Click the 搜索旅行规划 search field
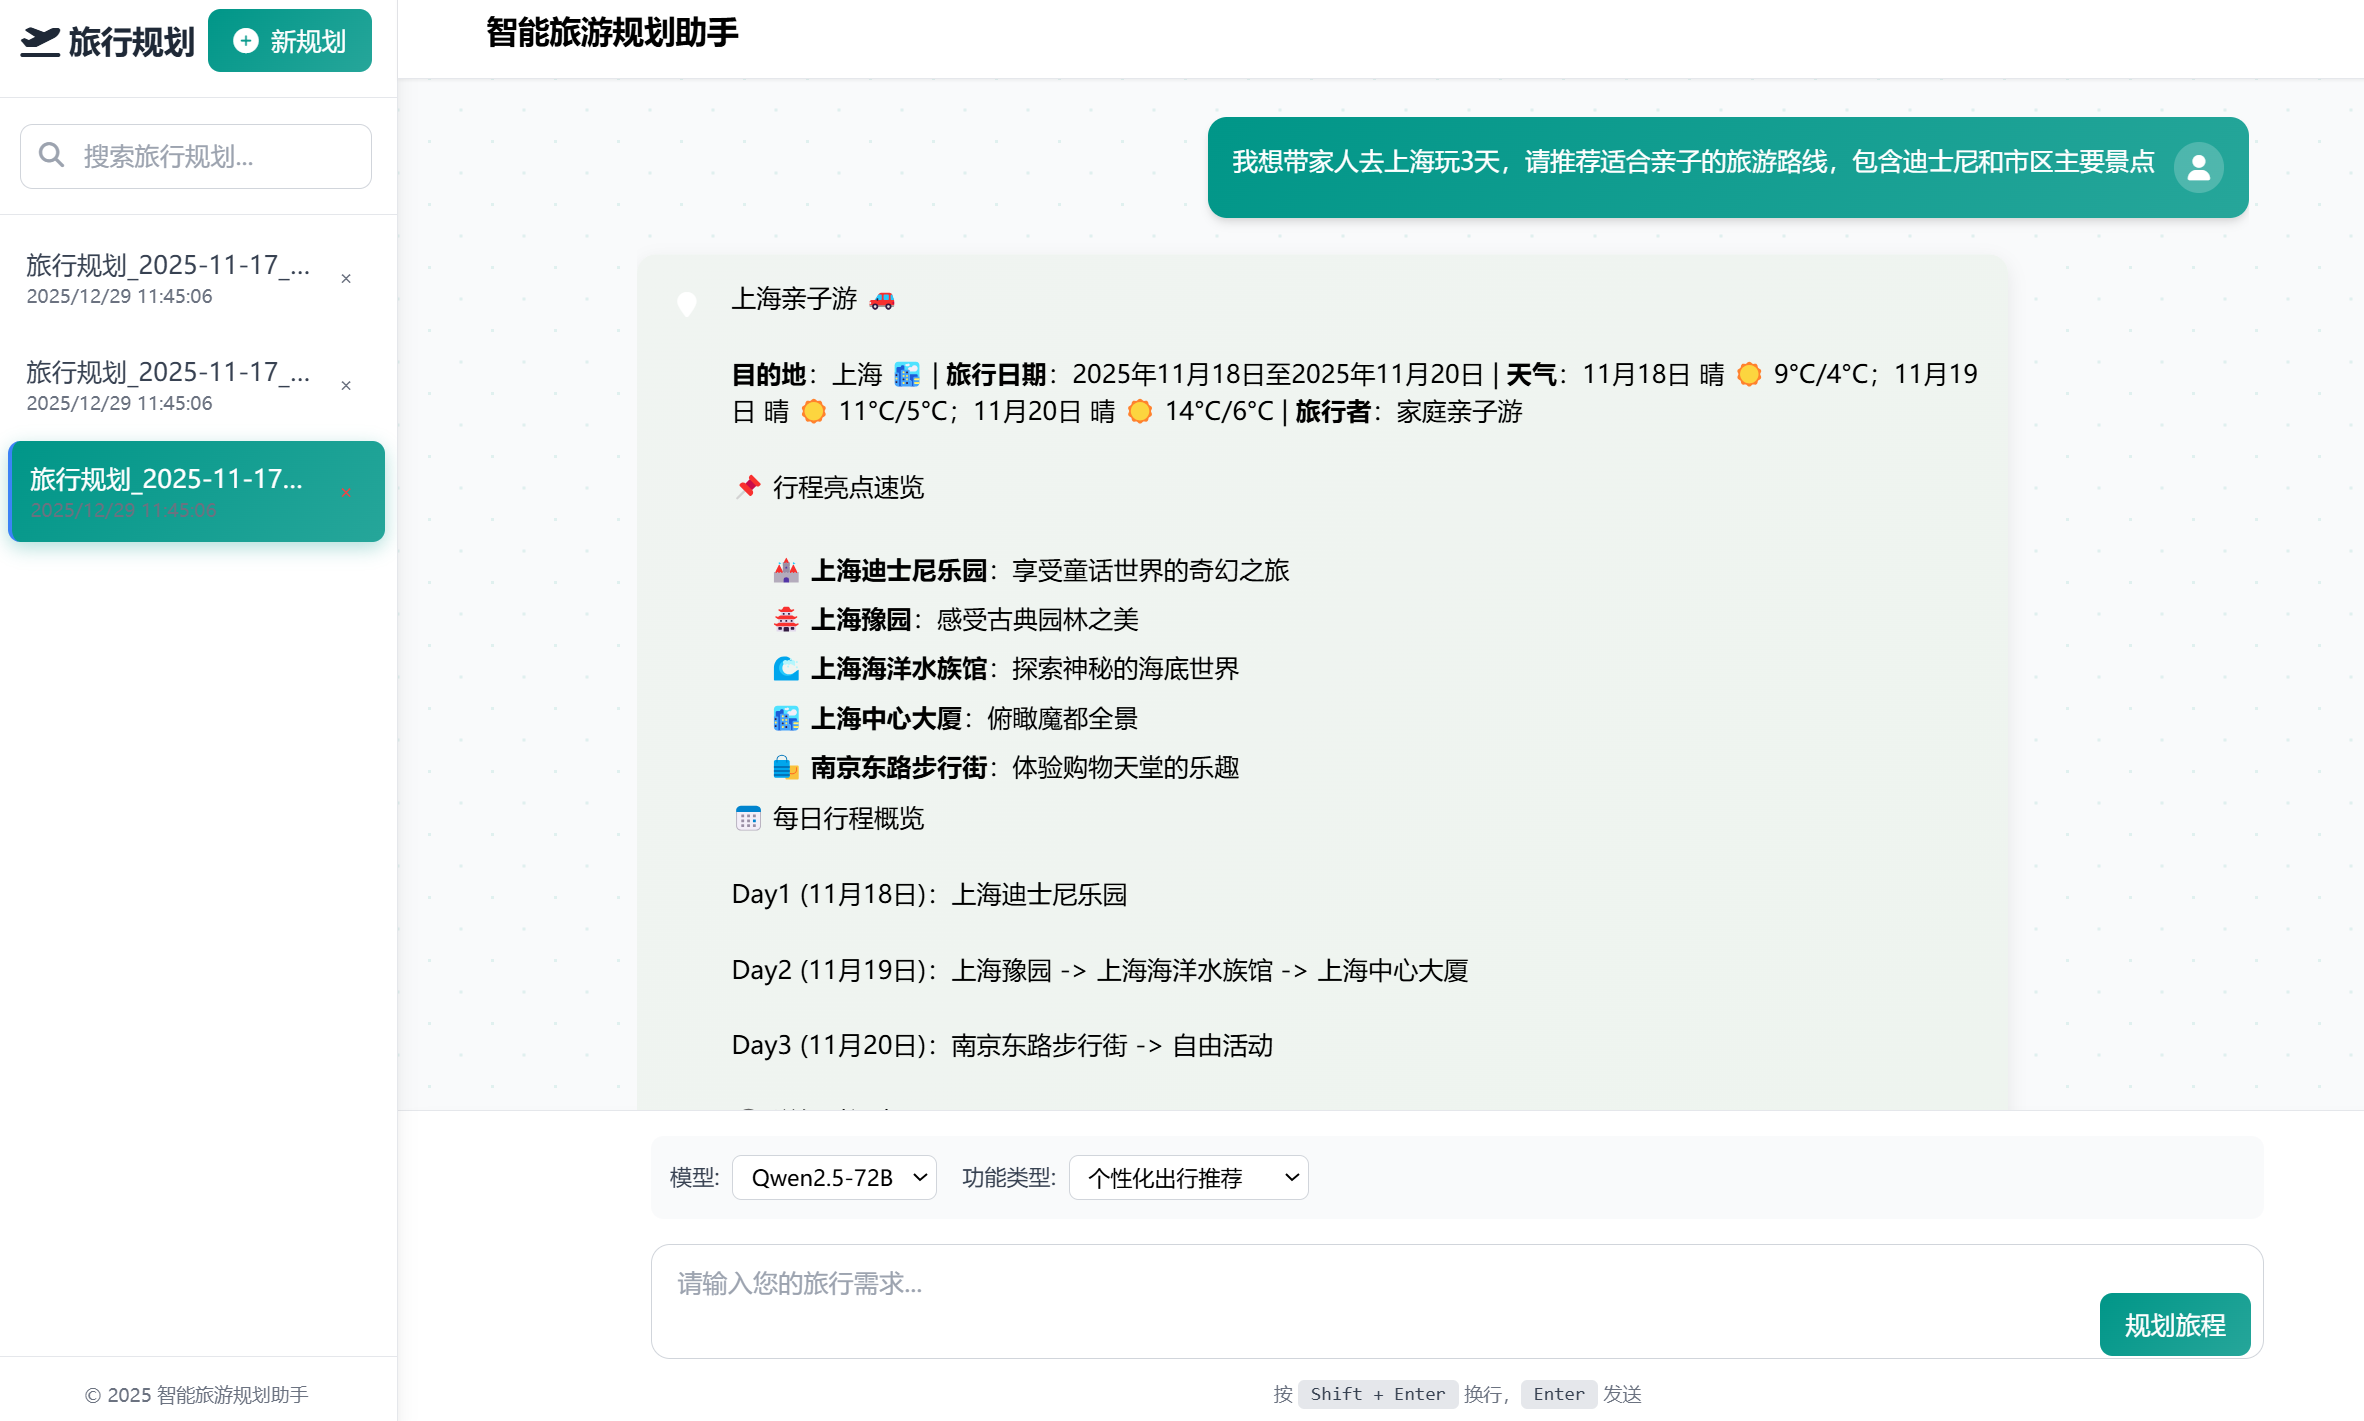The image size is (2364, 1421). [196, 156]
